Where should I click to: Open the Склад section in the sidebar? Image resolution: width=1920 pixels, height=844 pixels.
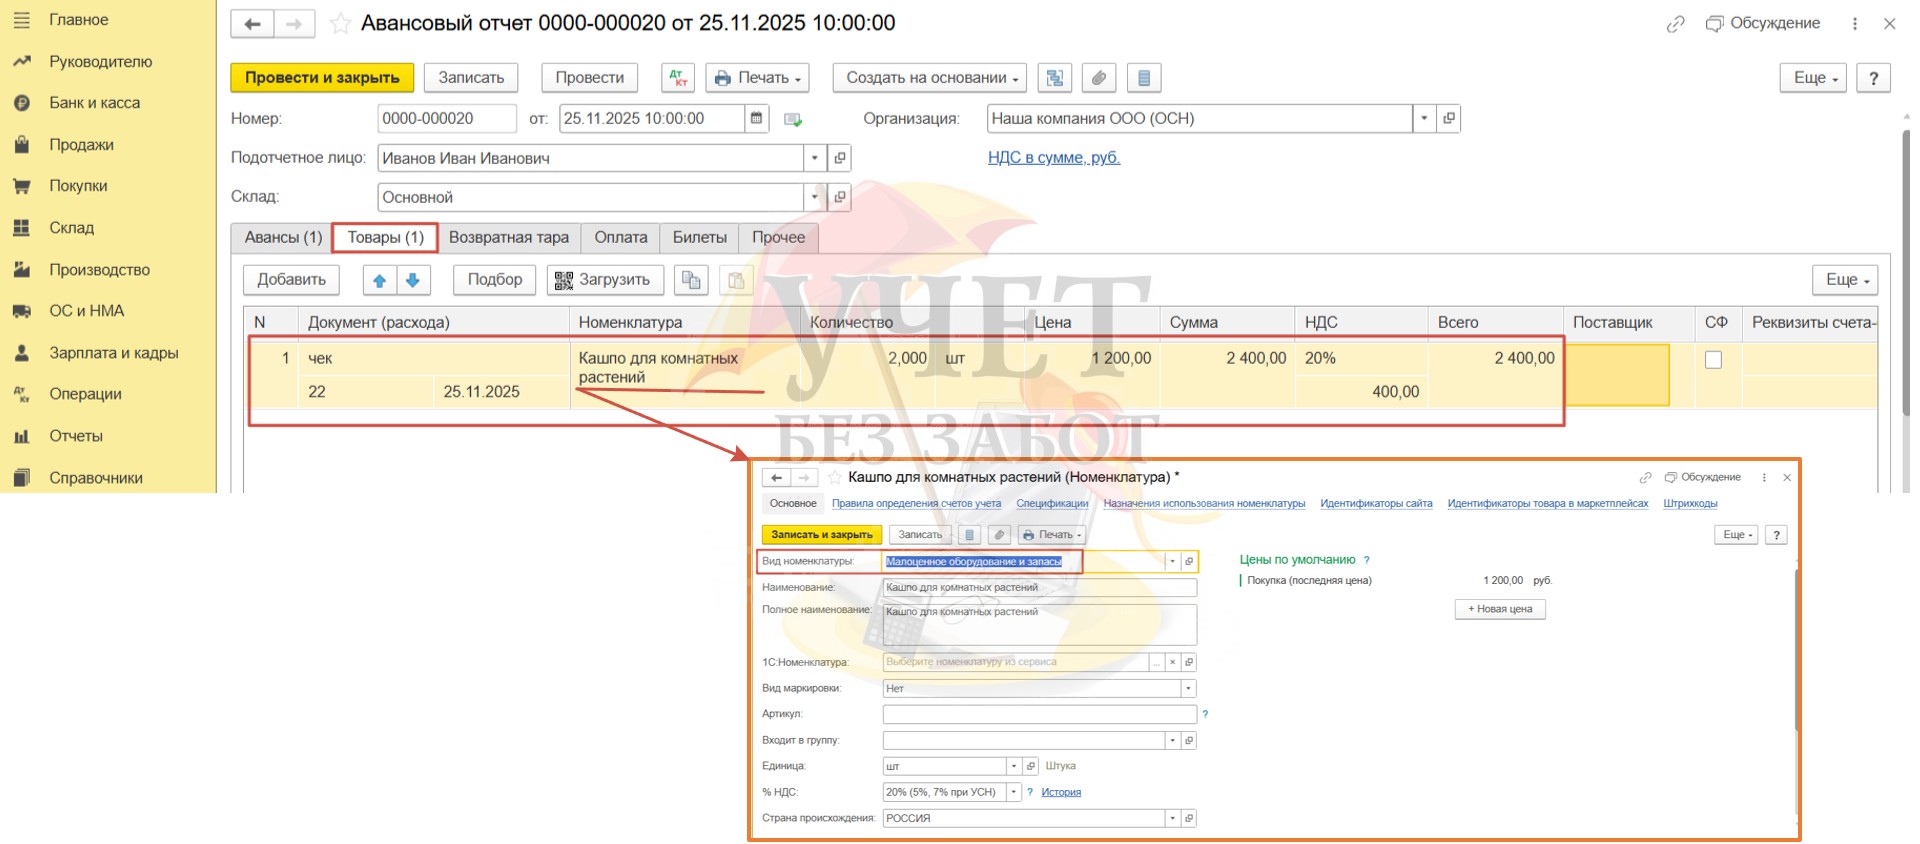[71, 228]
